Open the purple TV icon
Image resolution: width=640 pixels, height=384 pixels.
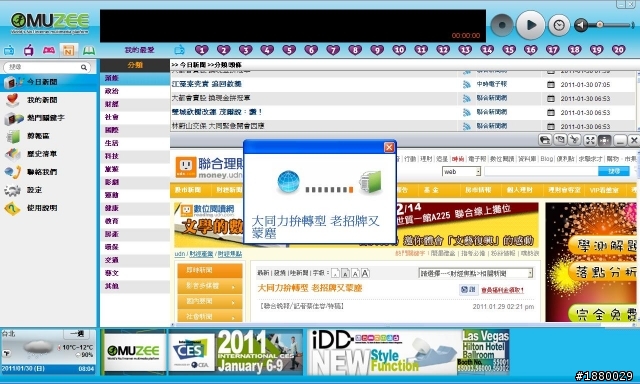[x=29, y=50]
